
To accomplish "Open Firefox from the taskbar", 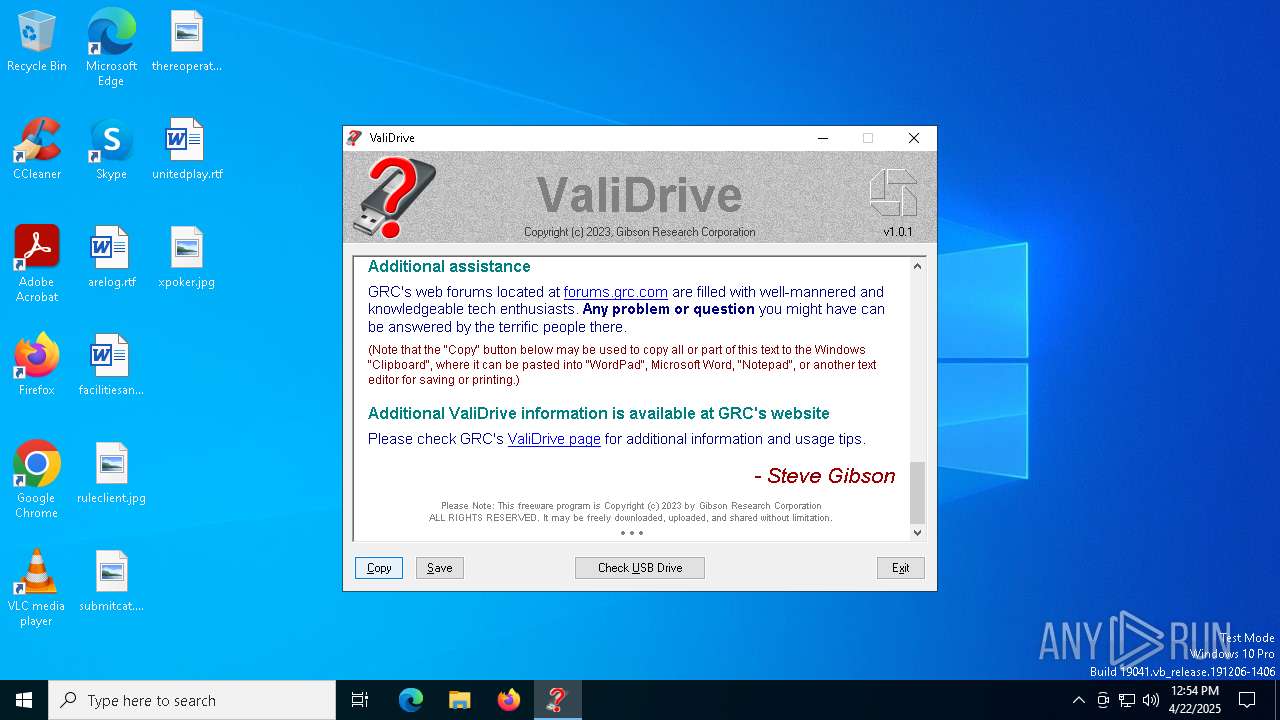I will pos(509,700).
